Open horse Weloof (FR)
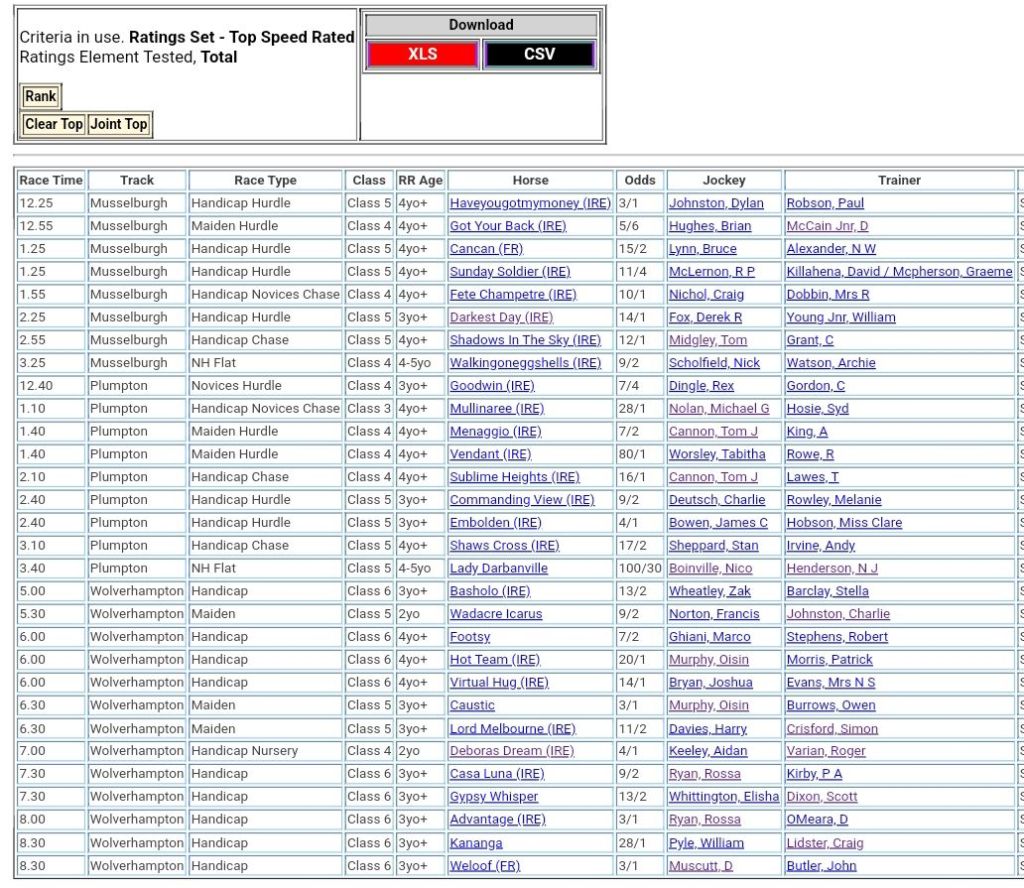Viewport: 1024px width, 888px height. coord(485,865)
